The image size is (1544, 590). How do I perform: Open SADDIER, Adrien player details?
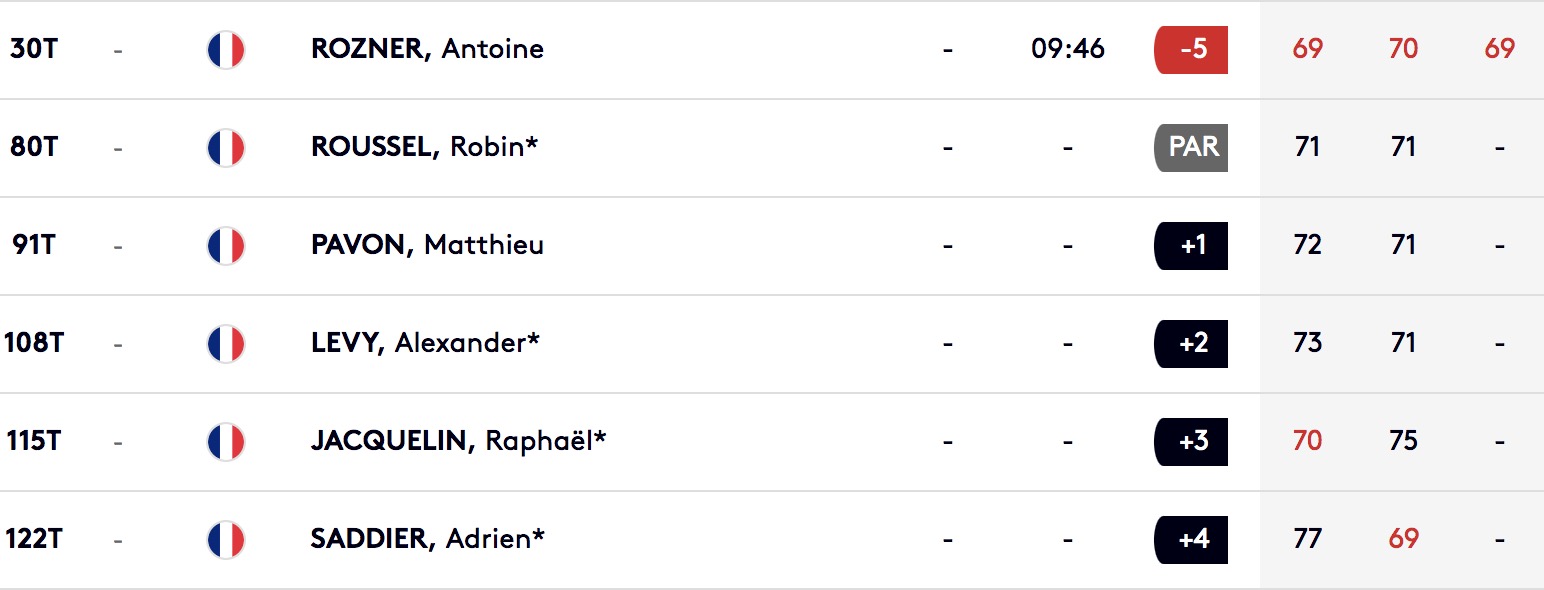[x=427, y=539]
